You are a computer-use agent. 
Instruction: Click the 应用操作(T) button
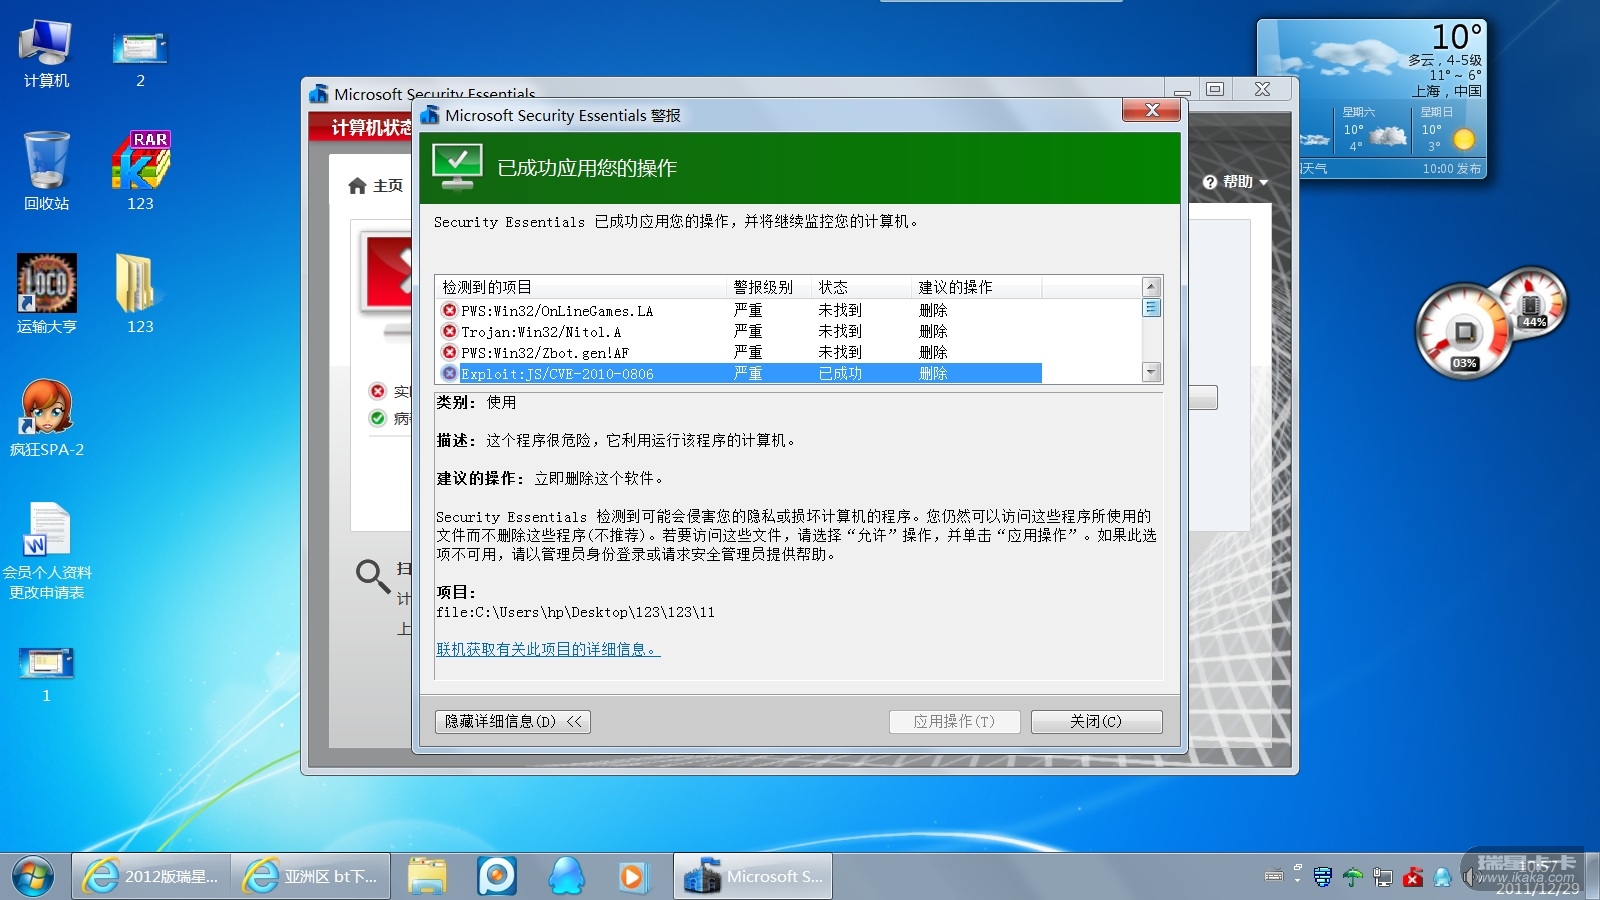click(x=955, y=722)
